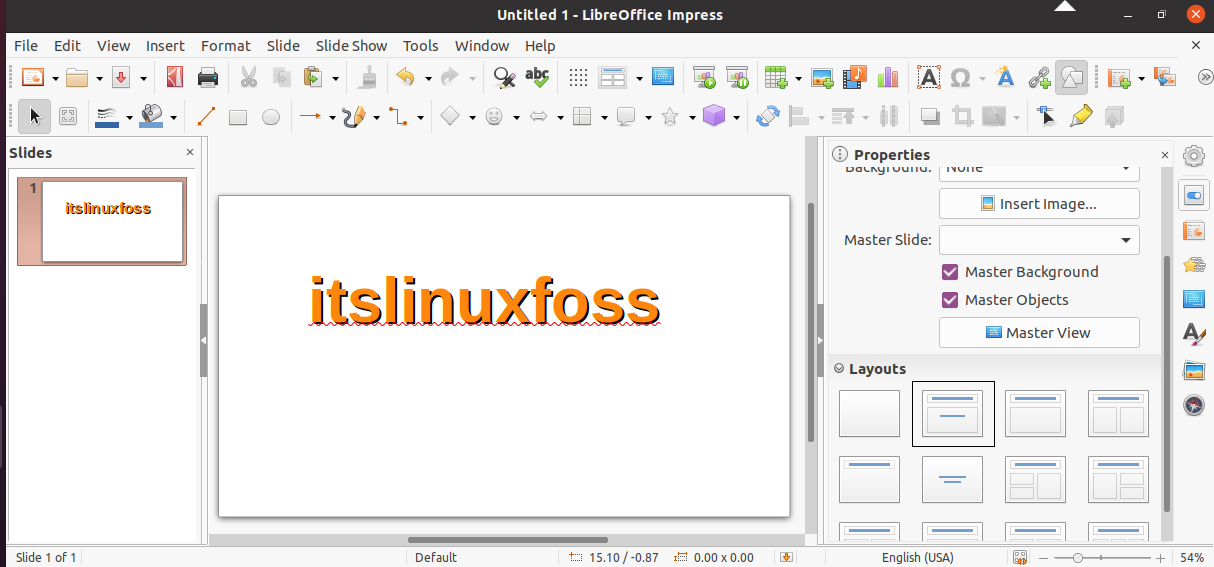Click the Rotate icon

click(768, 117)
